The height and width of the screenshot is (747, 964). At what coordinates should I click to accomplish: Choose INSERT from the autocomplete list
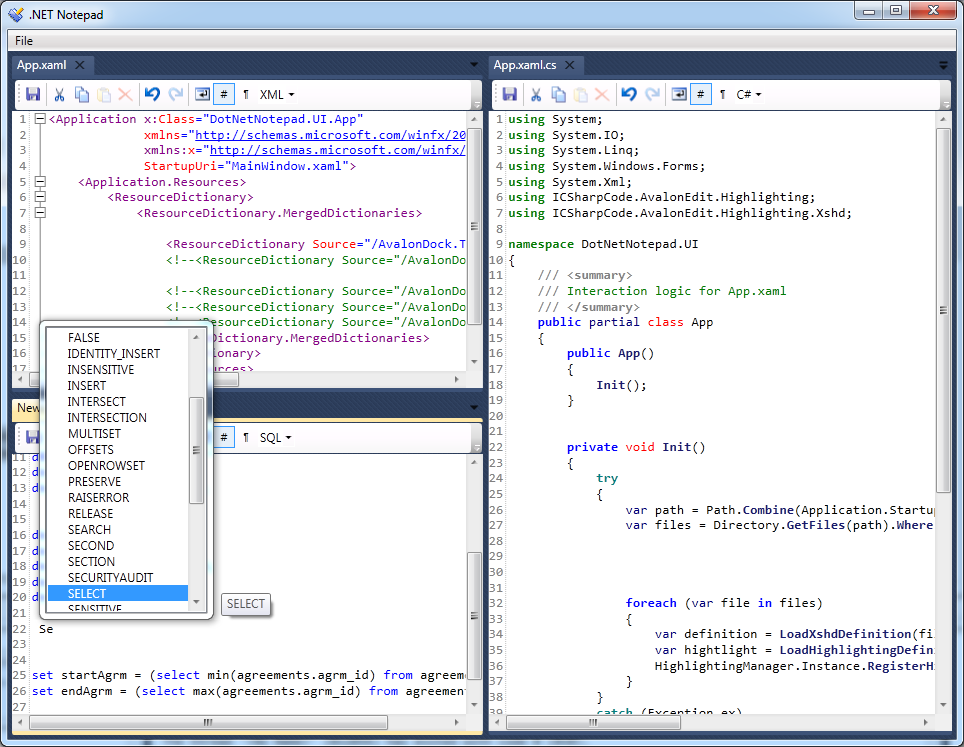118,385
